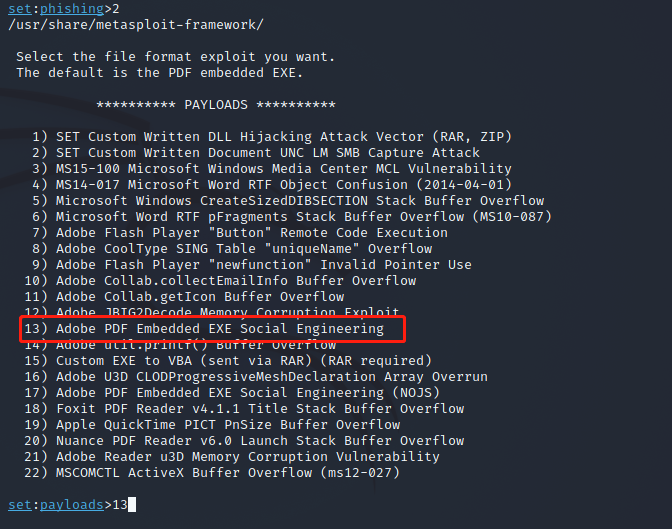Click the set:payloads input prompt

tap(60, 504)
